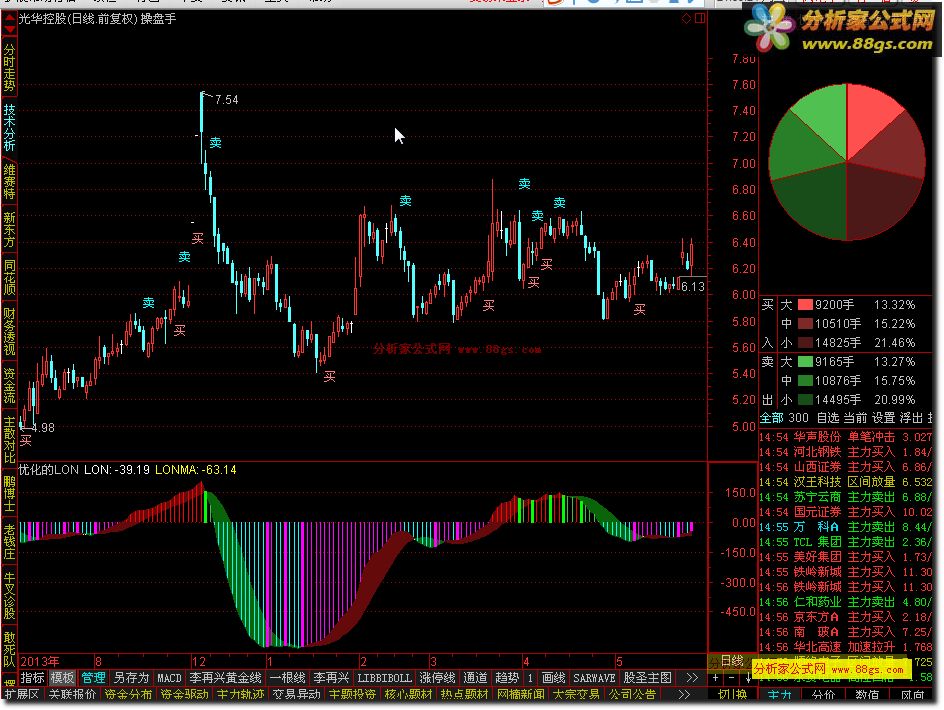Viewport: 944px width, 710px height.
Task: Select the 牛叉诊股 sidebar tab
Action: tap(9, 596)
